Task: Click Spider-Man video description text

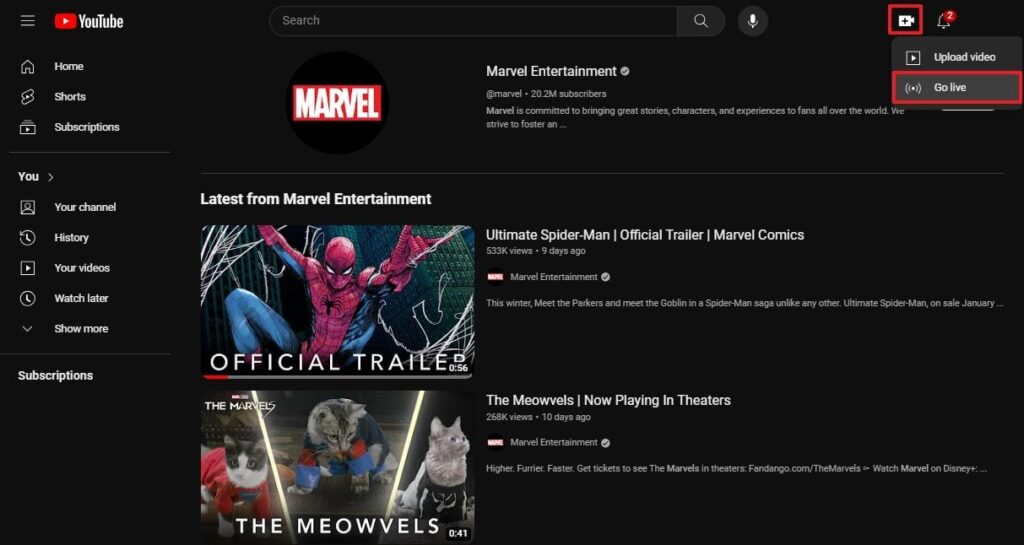Action: pyautogui.click(x=744, y=304)
